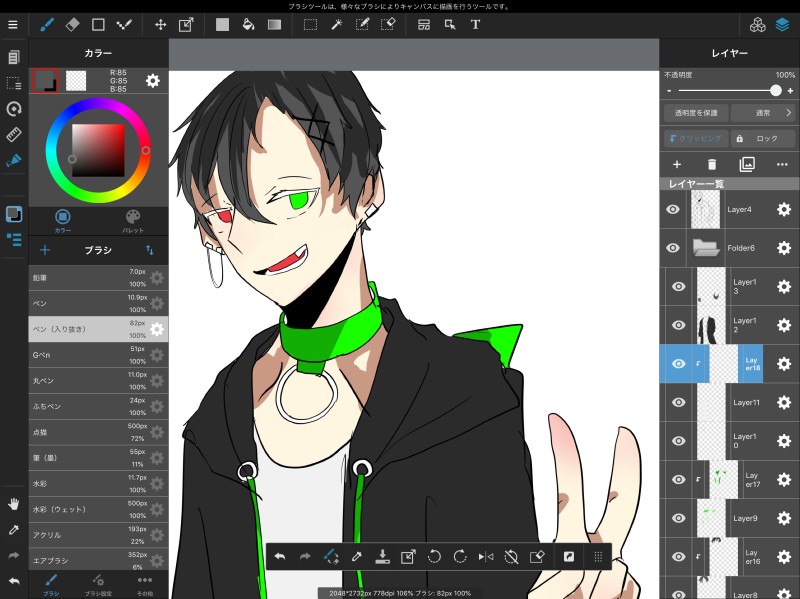
Task: Open the hamburger main menu
Action: coord(13,24)
